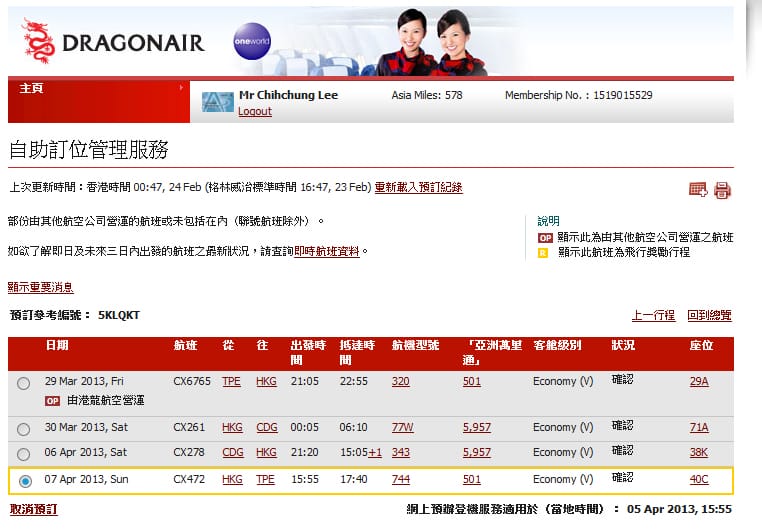Click the Asia Miles: 578 text

[427, 95]
